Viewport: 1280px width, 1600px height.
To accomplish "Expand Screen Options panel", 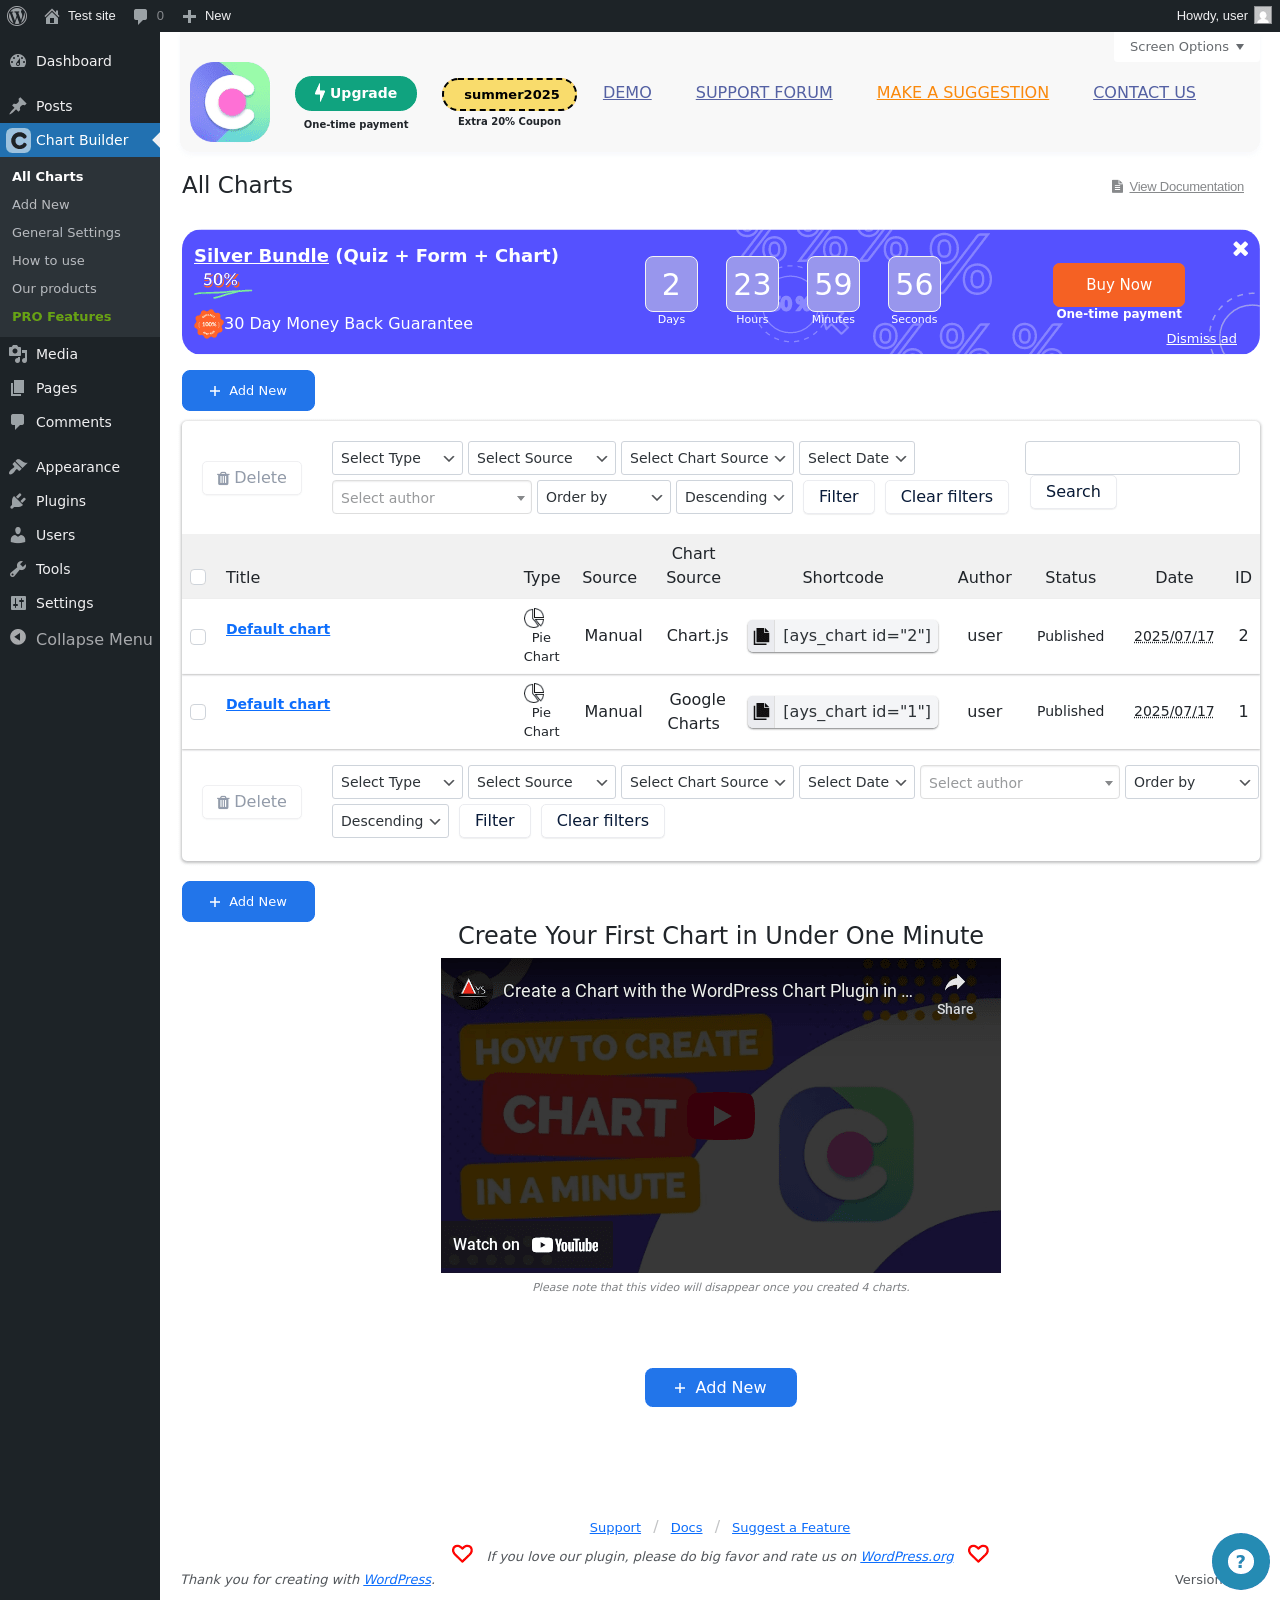I will (x=1186, y=47).
